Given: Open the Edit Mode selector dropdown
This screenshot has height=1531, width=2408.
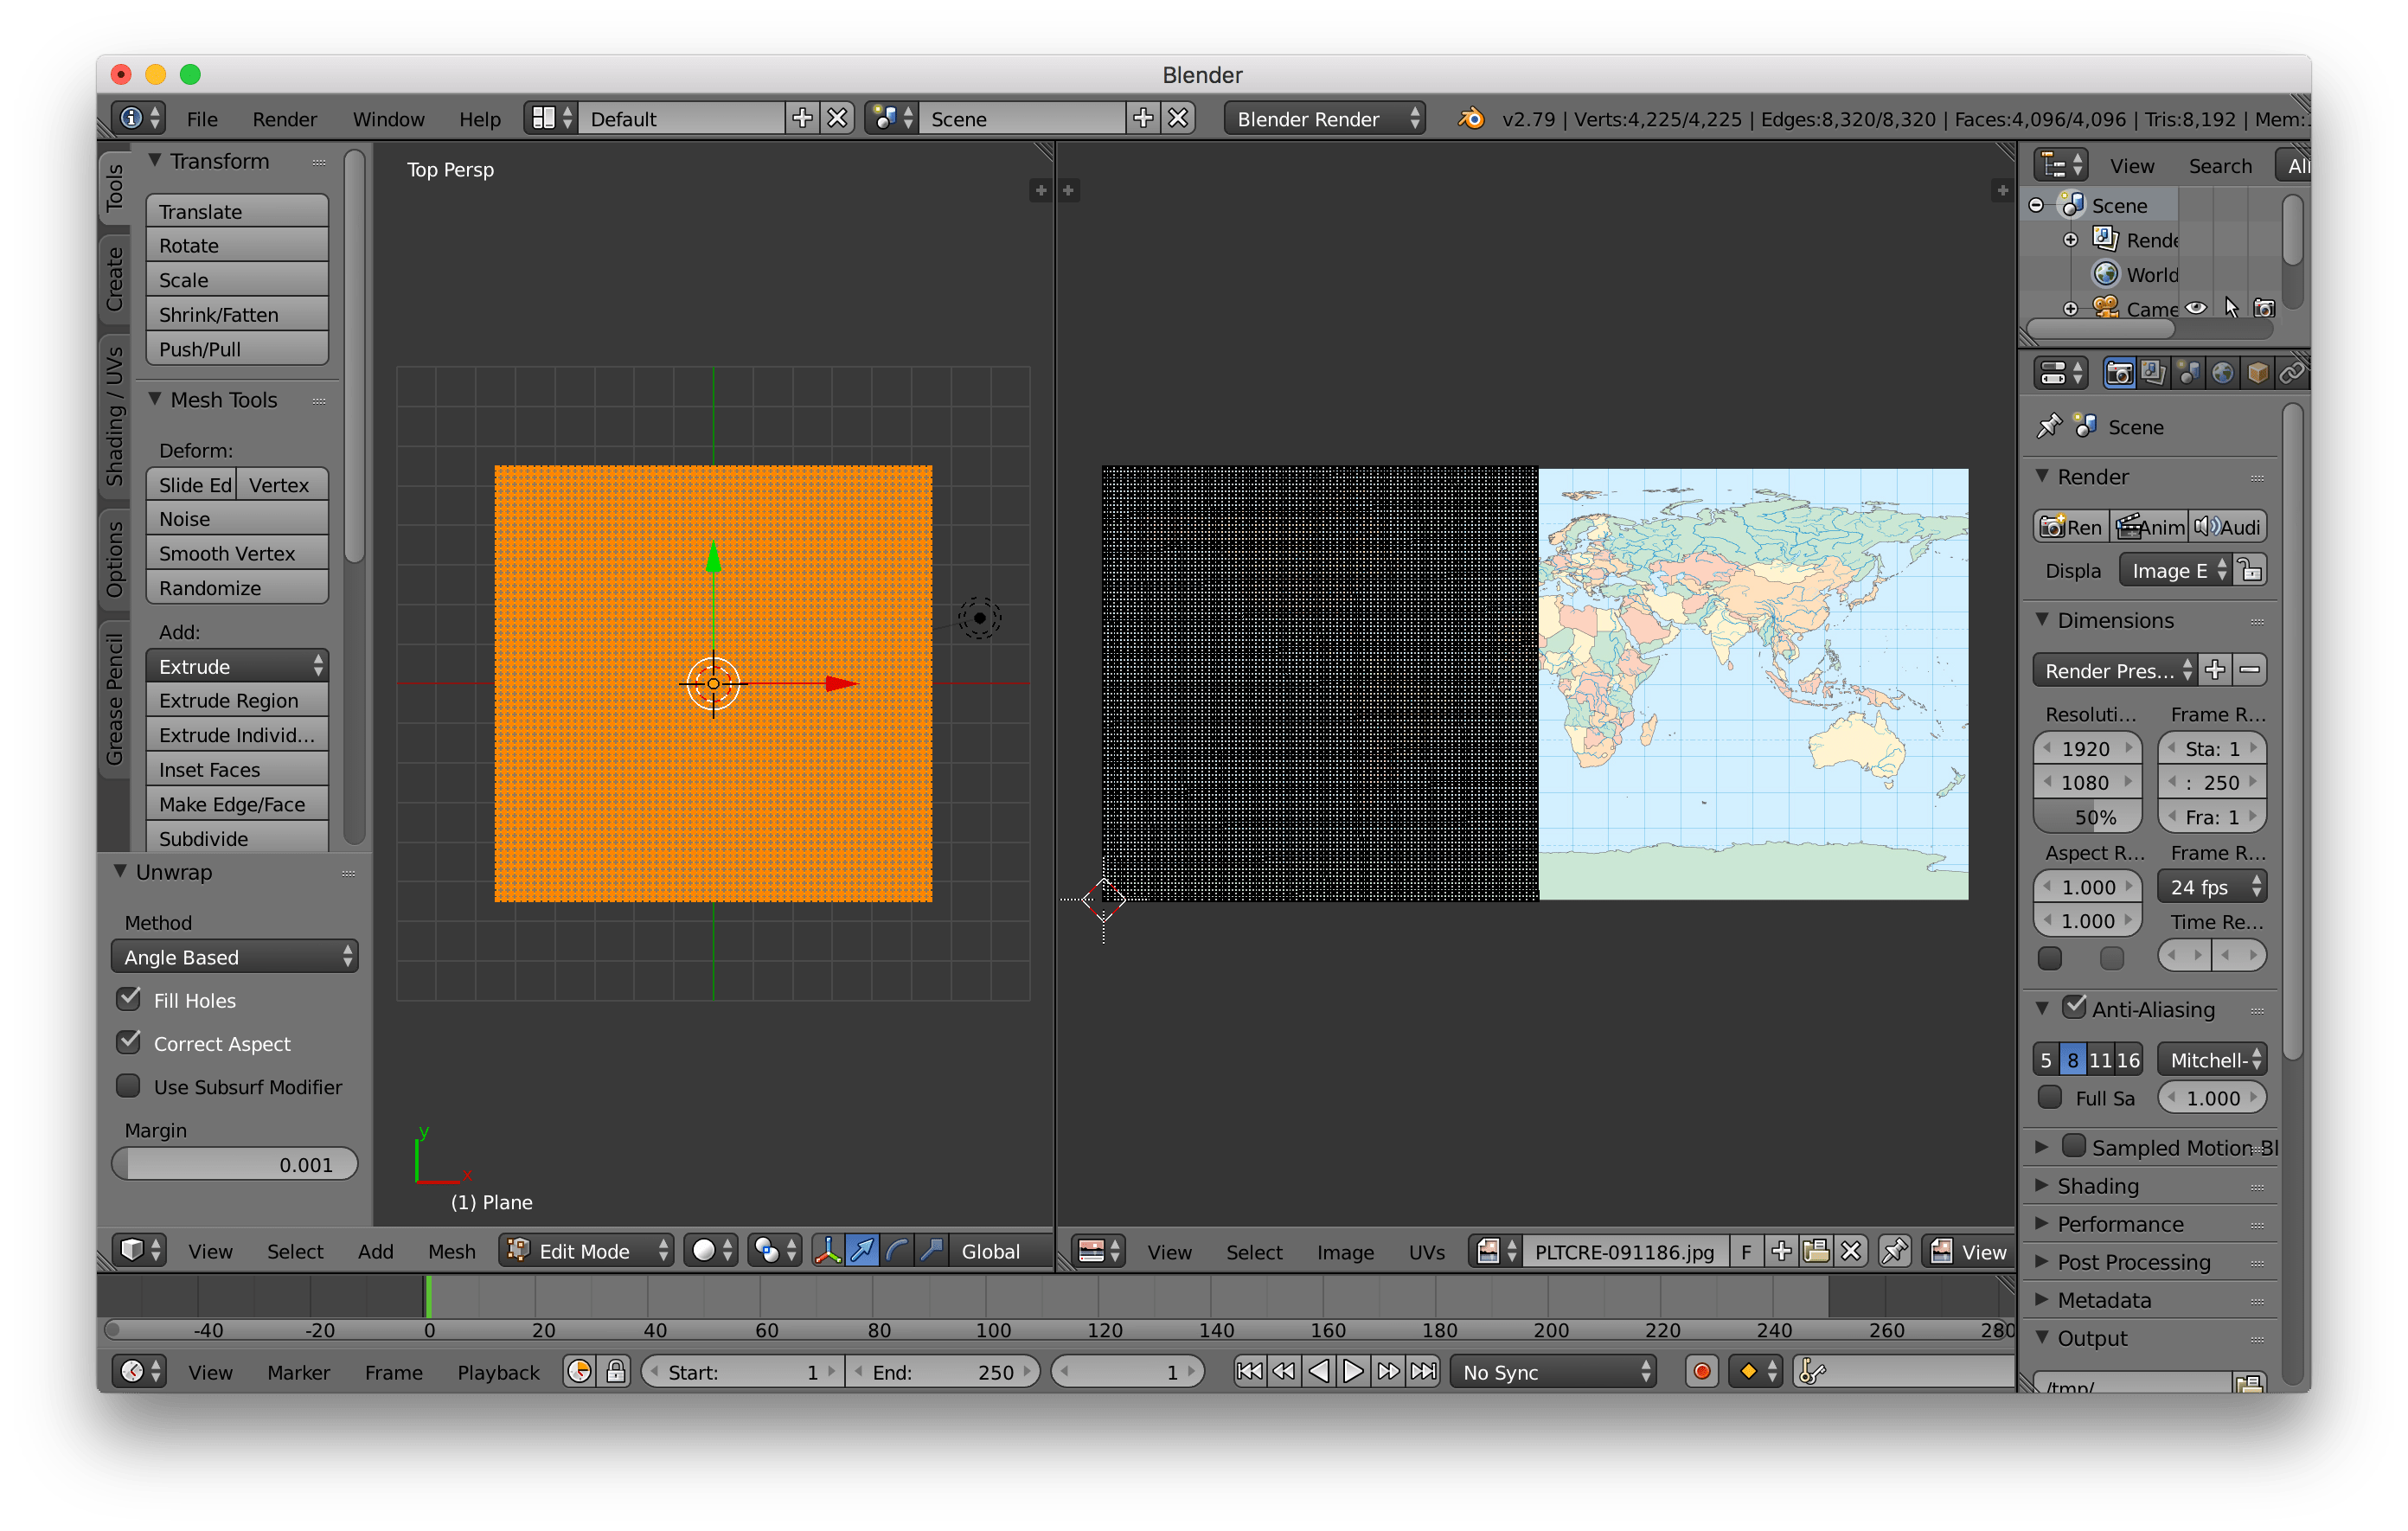Looking at the screenshot, I should coord(587,1250).
